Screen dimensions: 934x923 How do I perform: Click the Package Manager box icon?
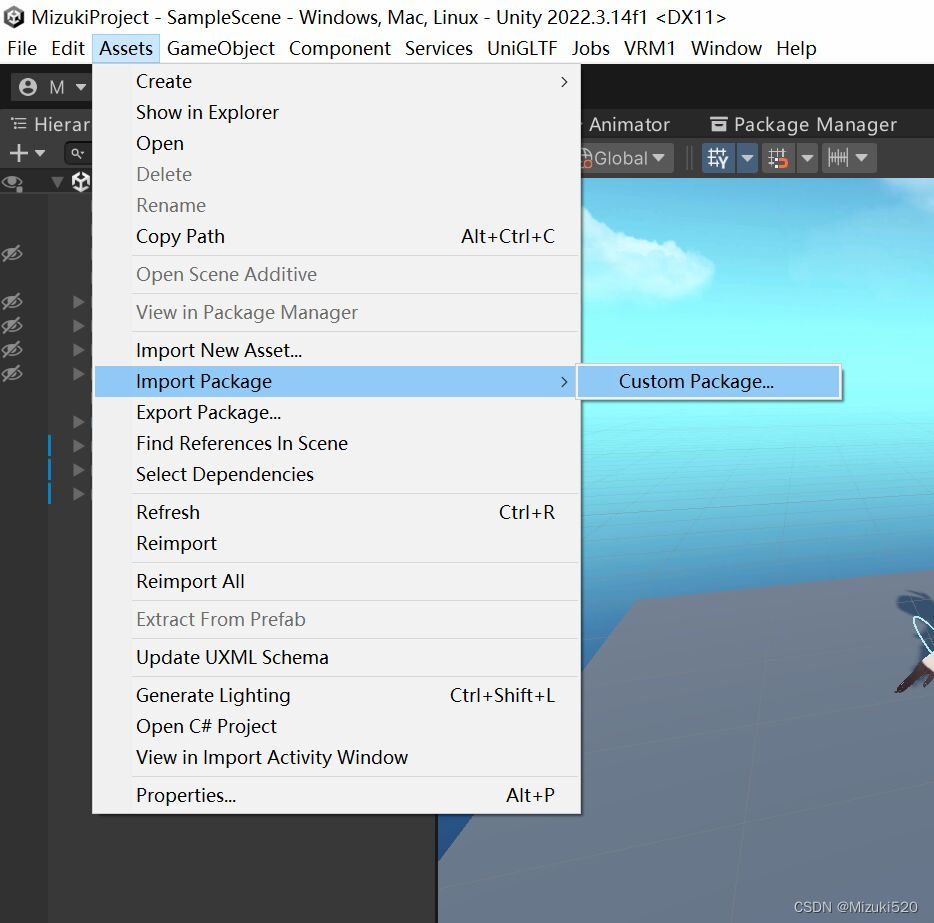718,124
